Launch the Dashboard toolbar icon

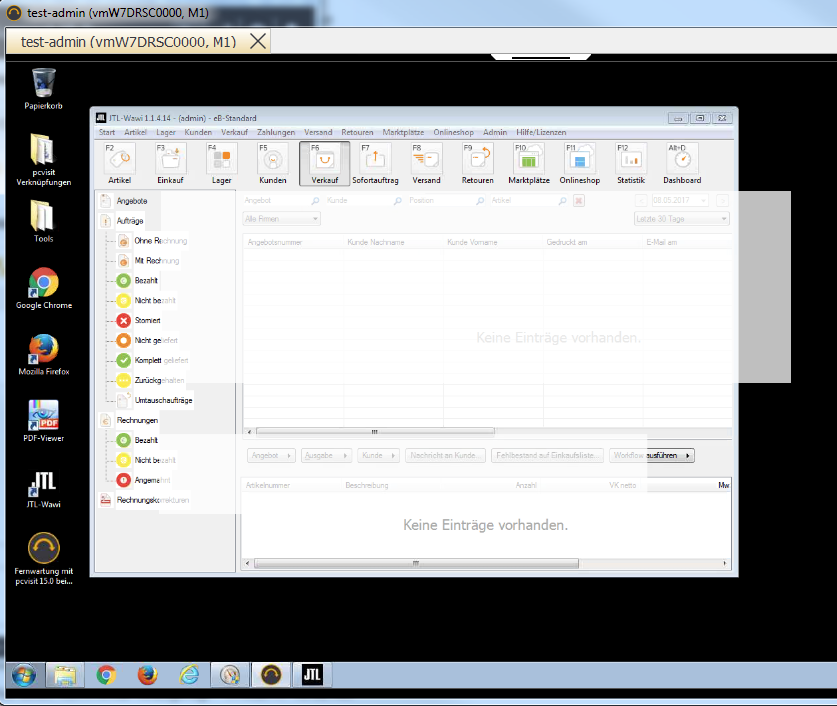[x=681, y=163]
